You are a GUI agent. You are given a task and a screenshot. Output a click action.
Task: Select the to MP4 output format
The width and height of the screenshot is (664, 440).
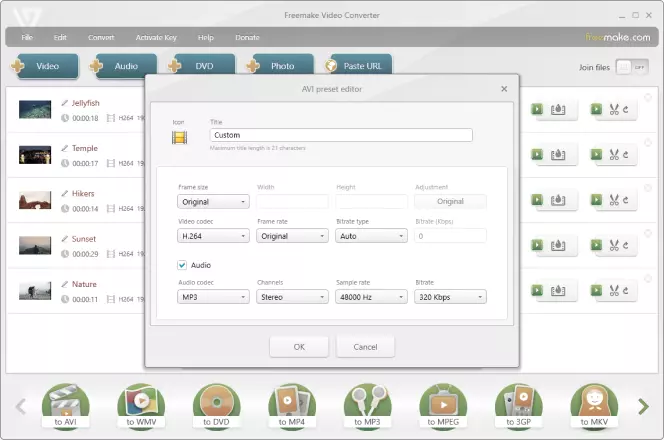[x=292, y=407]
